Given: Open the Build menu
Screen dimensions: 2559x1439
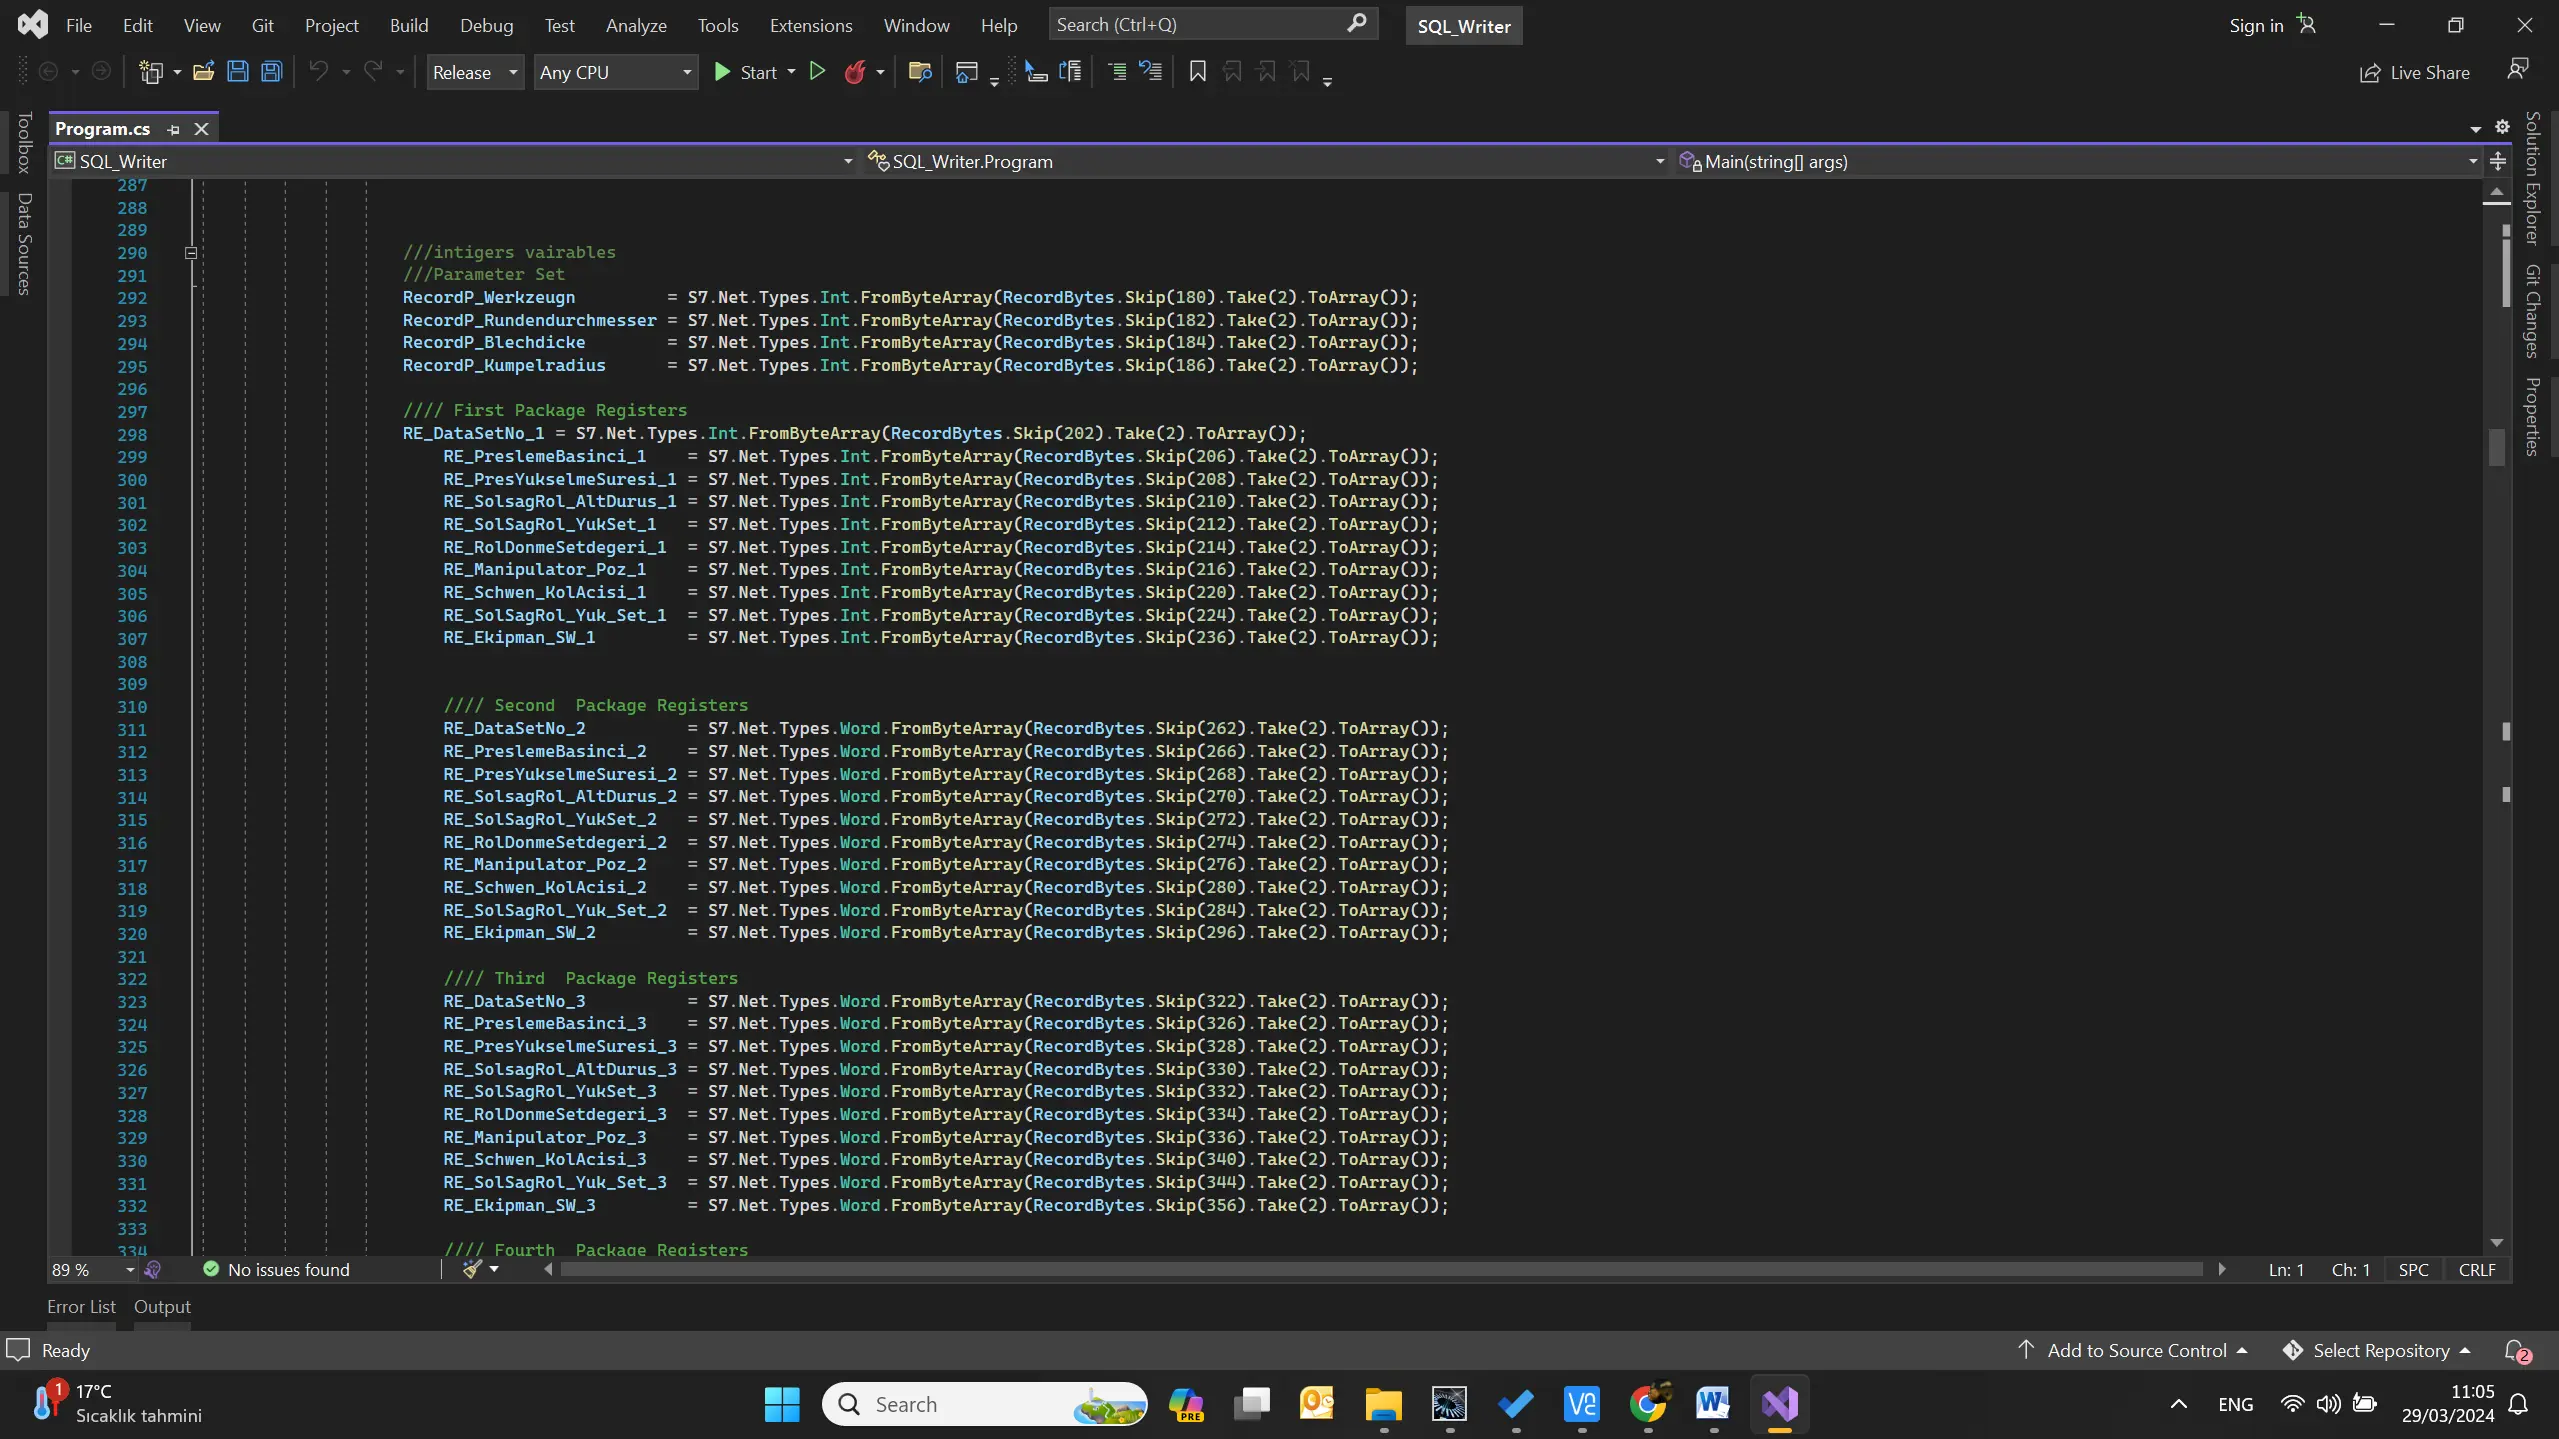Looking at the screenshot, I should (408, 26).
